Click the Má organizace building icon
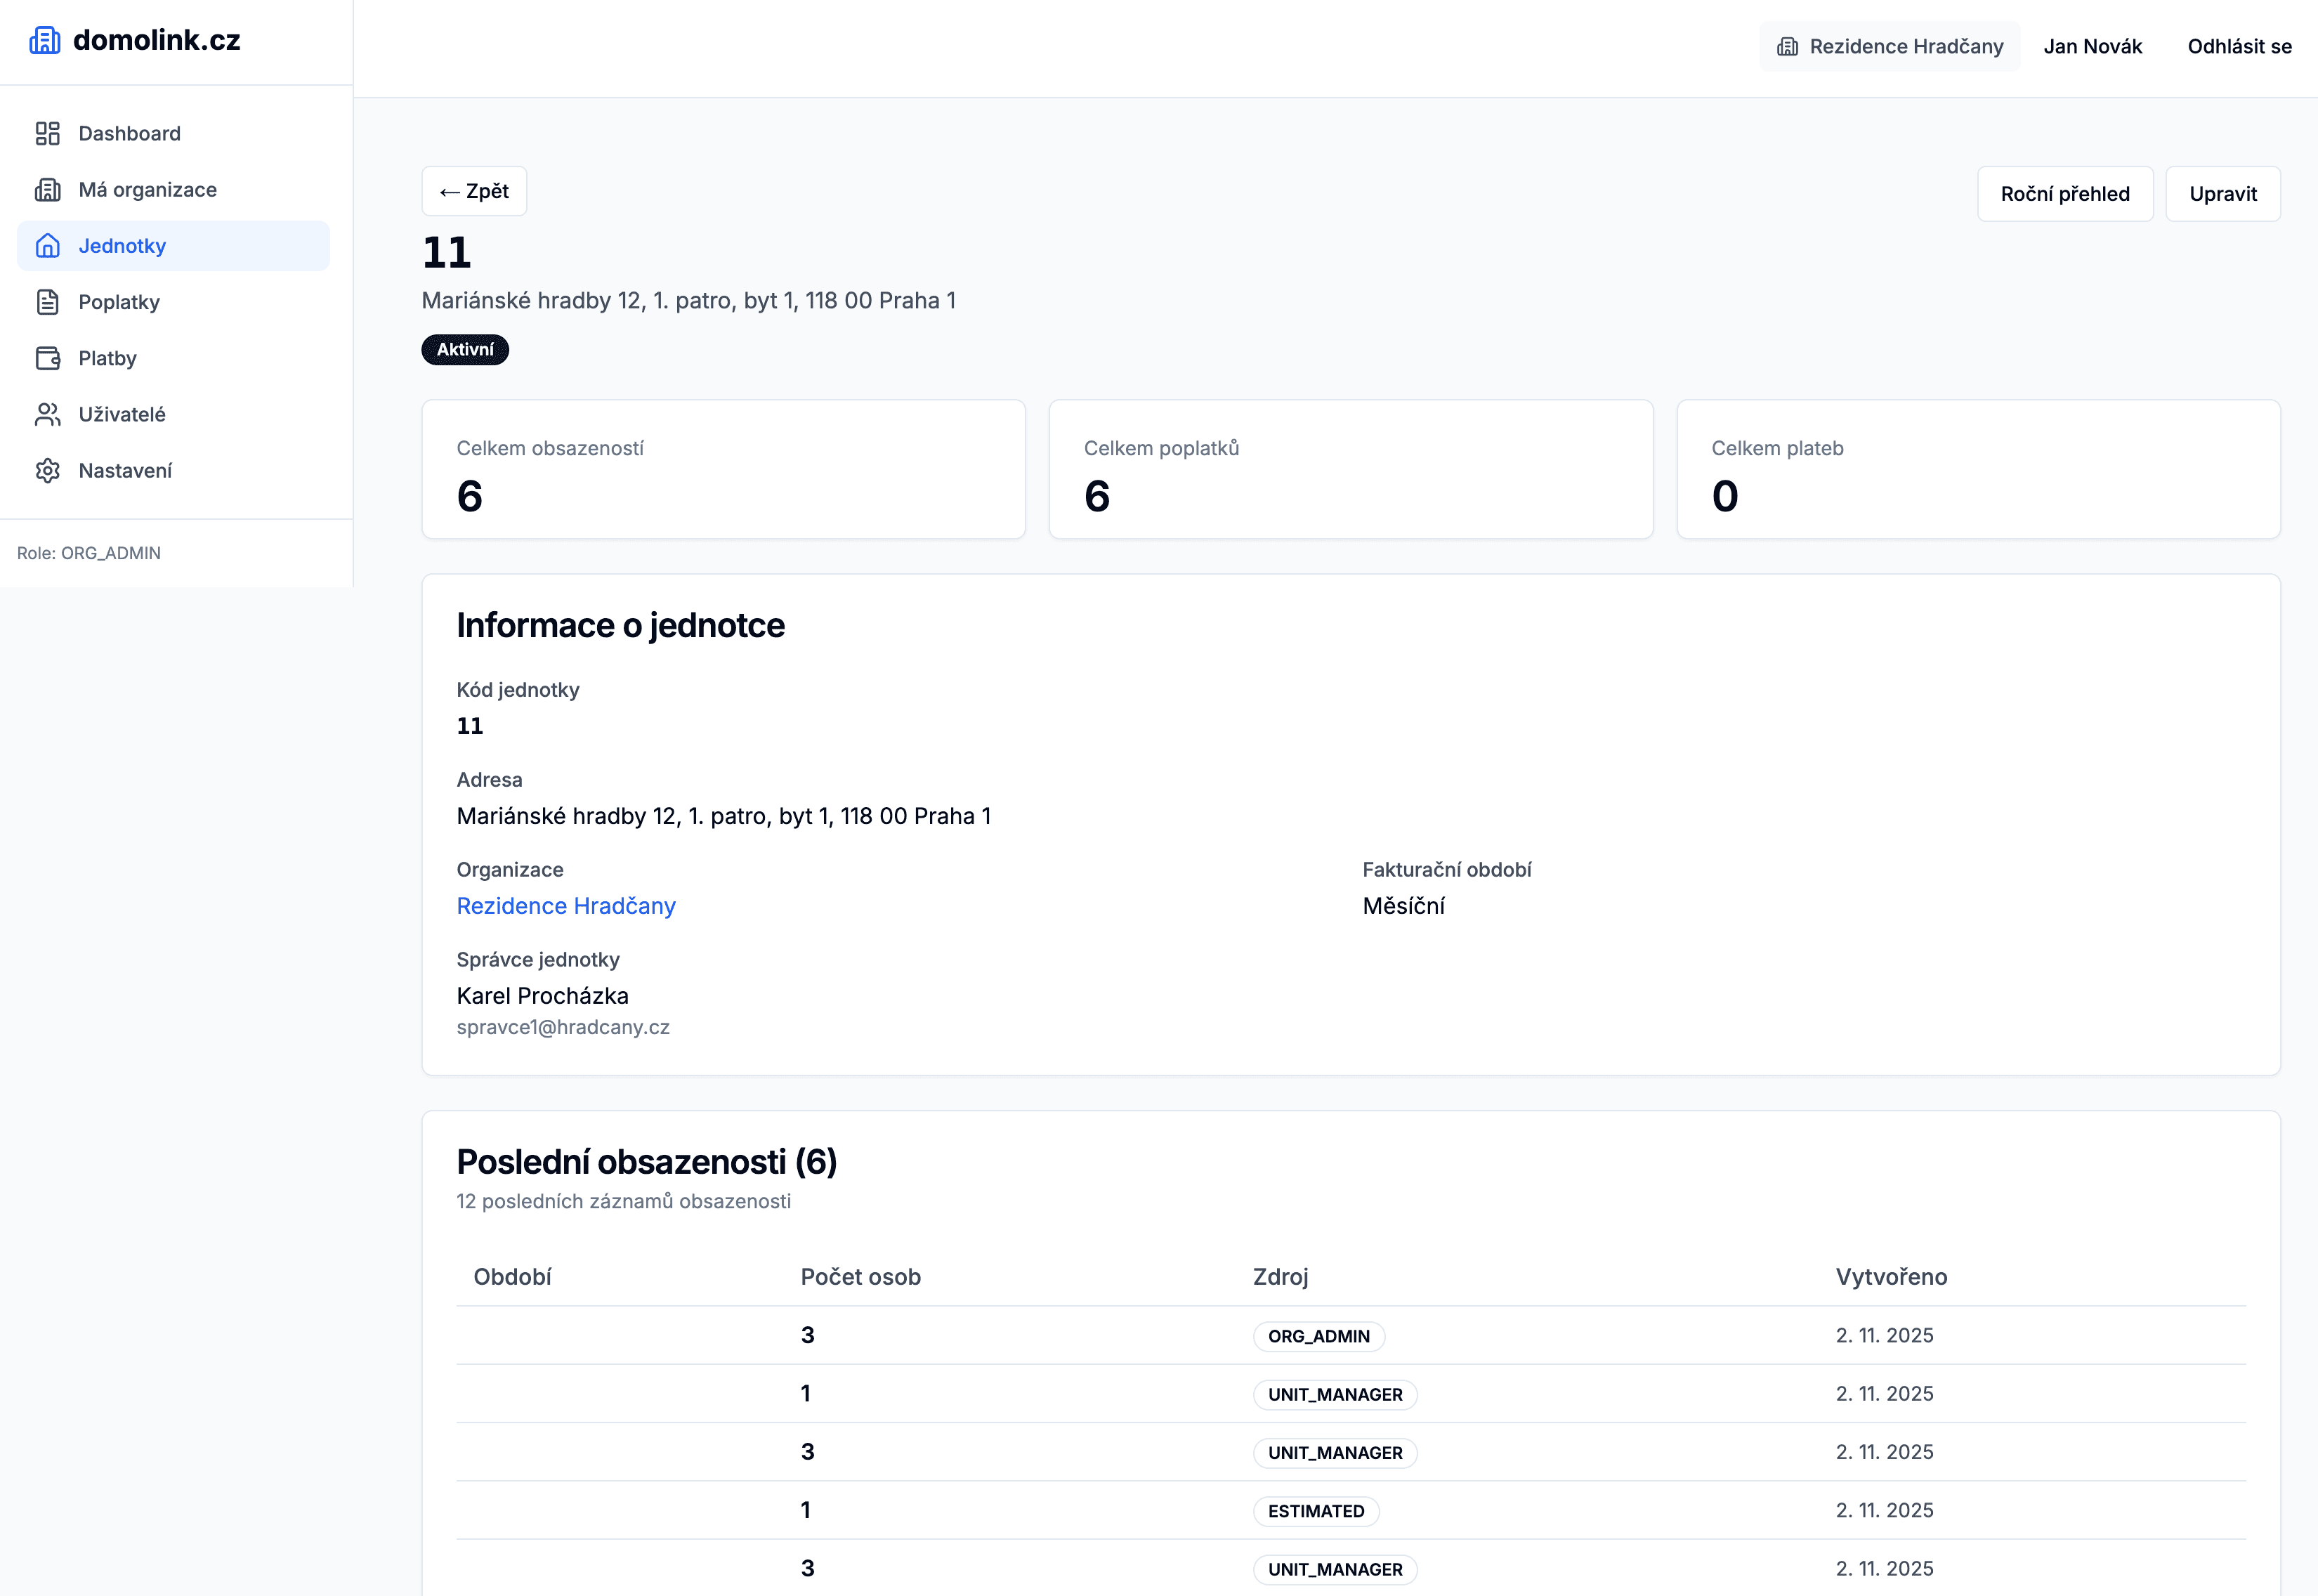The width and height of the screenshot is (2318, 1596). (x=47, y=189)
